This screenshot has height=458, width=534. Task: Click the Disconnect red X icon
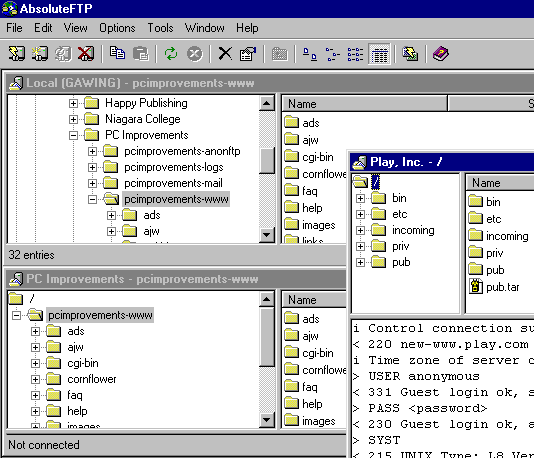(86, 54)
